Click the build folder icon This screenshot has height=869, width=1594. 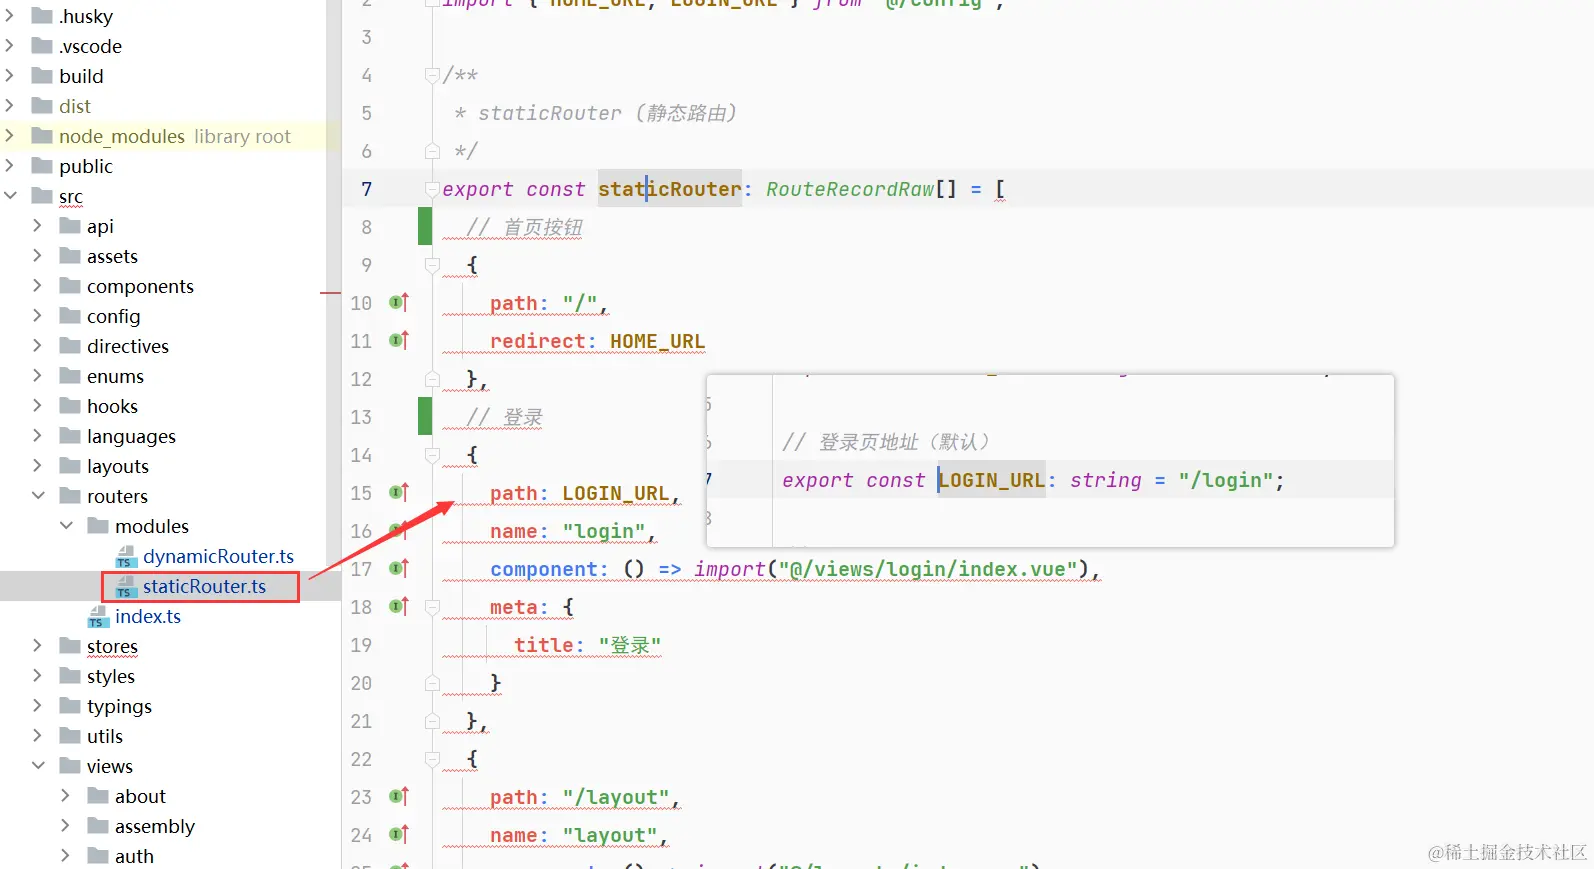click(x=42, y=76)
